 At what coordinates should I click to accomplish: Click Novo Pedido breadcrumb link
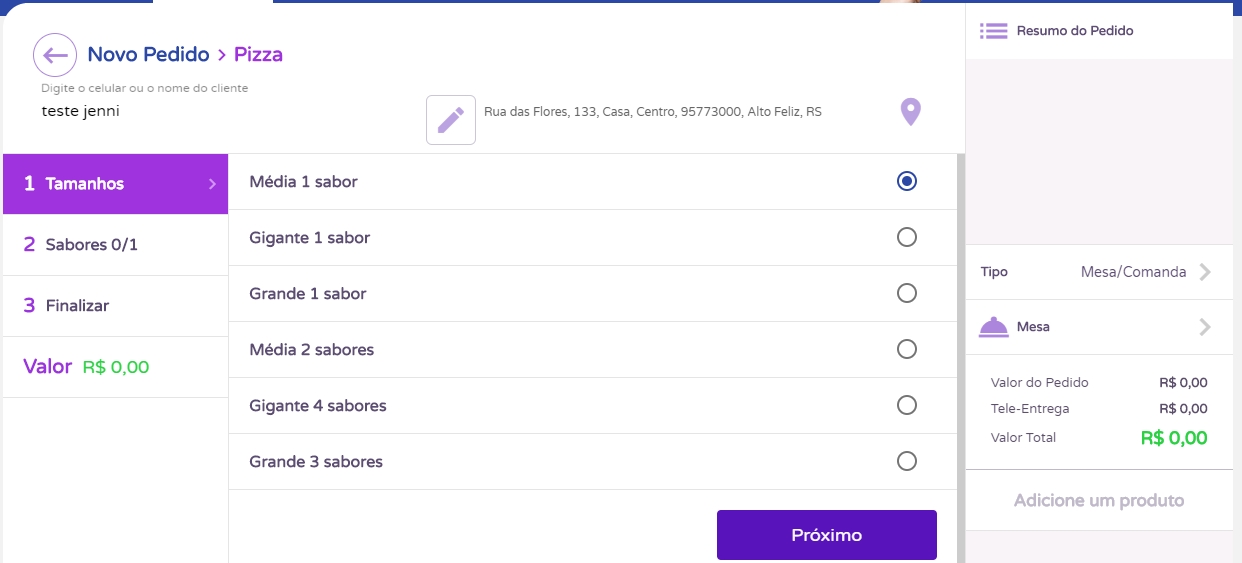pyautogui.click(x=148, y=55)
